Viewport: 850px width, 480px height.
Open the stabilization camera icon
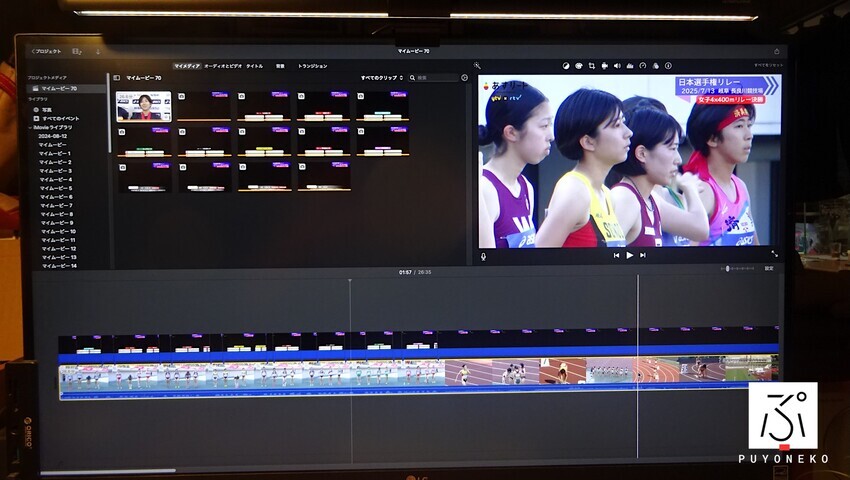tap(604, 66)
